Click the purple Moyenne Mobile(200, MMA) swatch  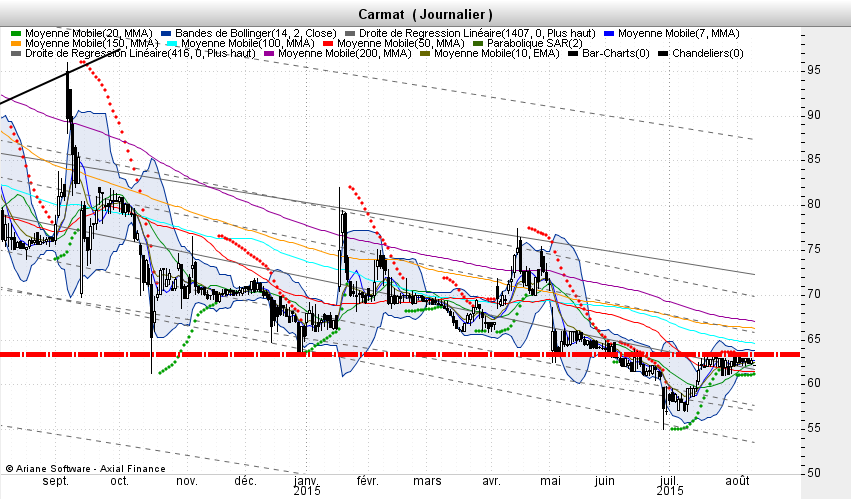coord(269,54)
